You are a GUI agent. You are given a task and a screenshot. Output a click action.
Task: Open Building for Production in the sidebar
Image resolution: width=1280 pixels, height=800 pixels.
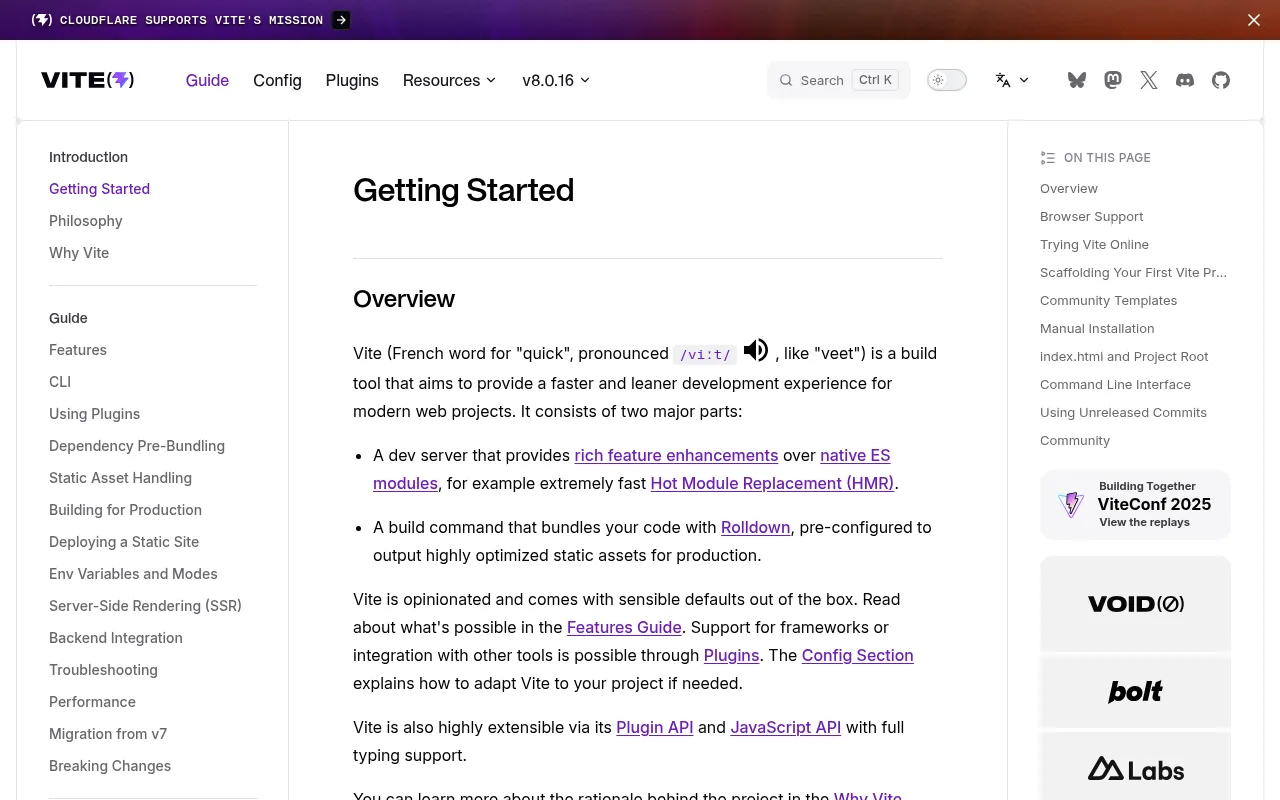pos(125,510)
